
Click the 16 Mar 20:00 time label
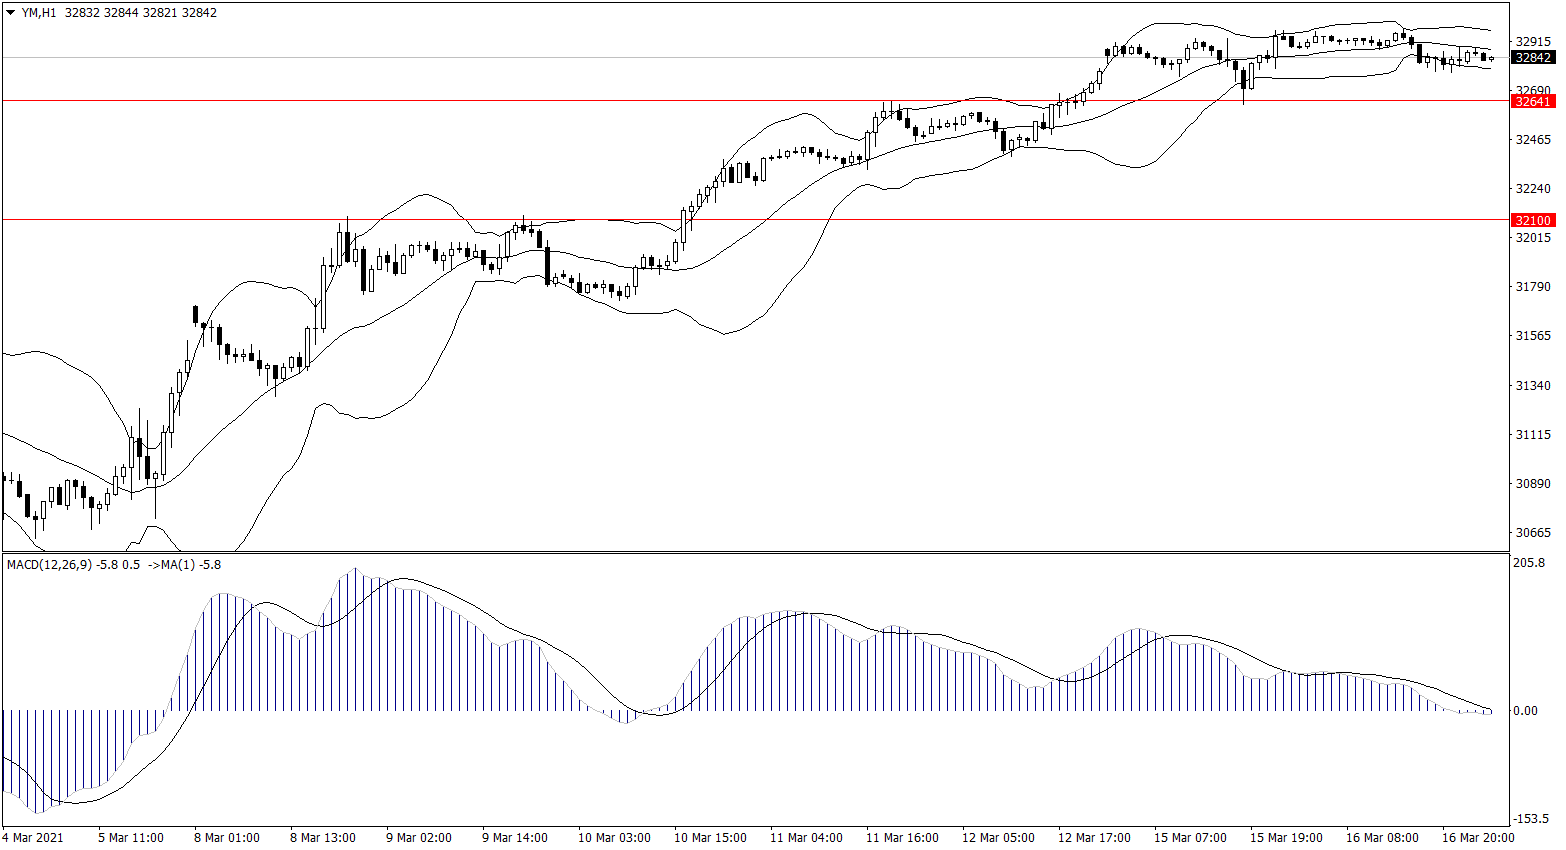point(1478,838)
